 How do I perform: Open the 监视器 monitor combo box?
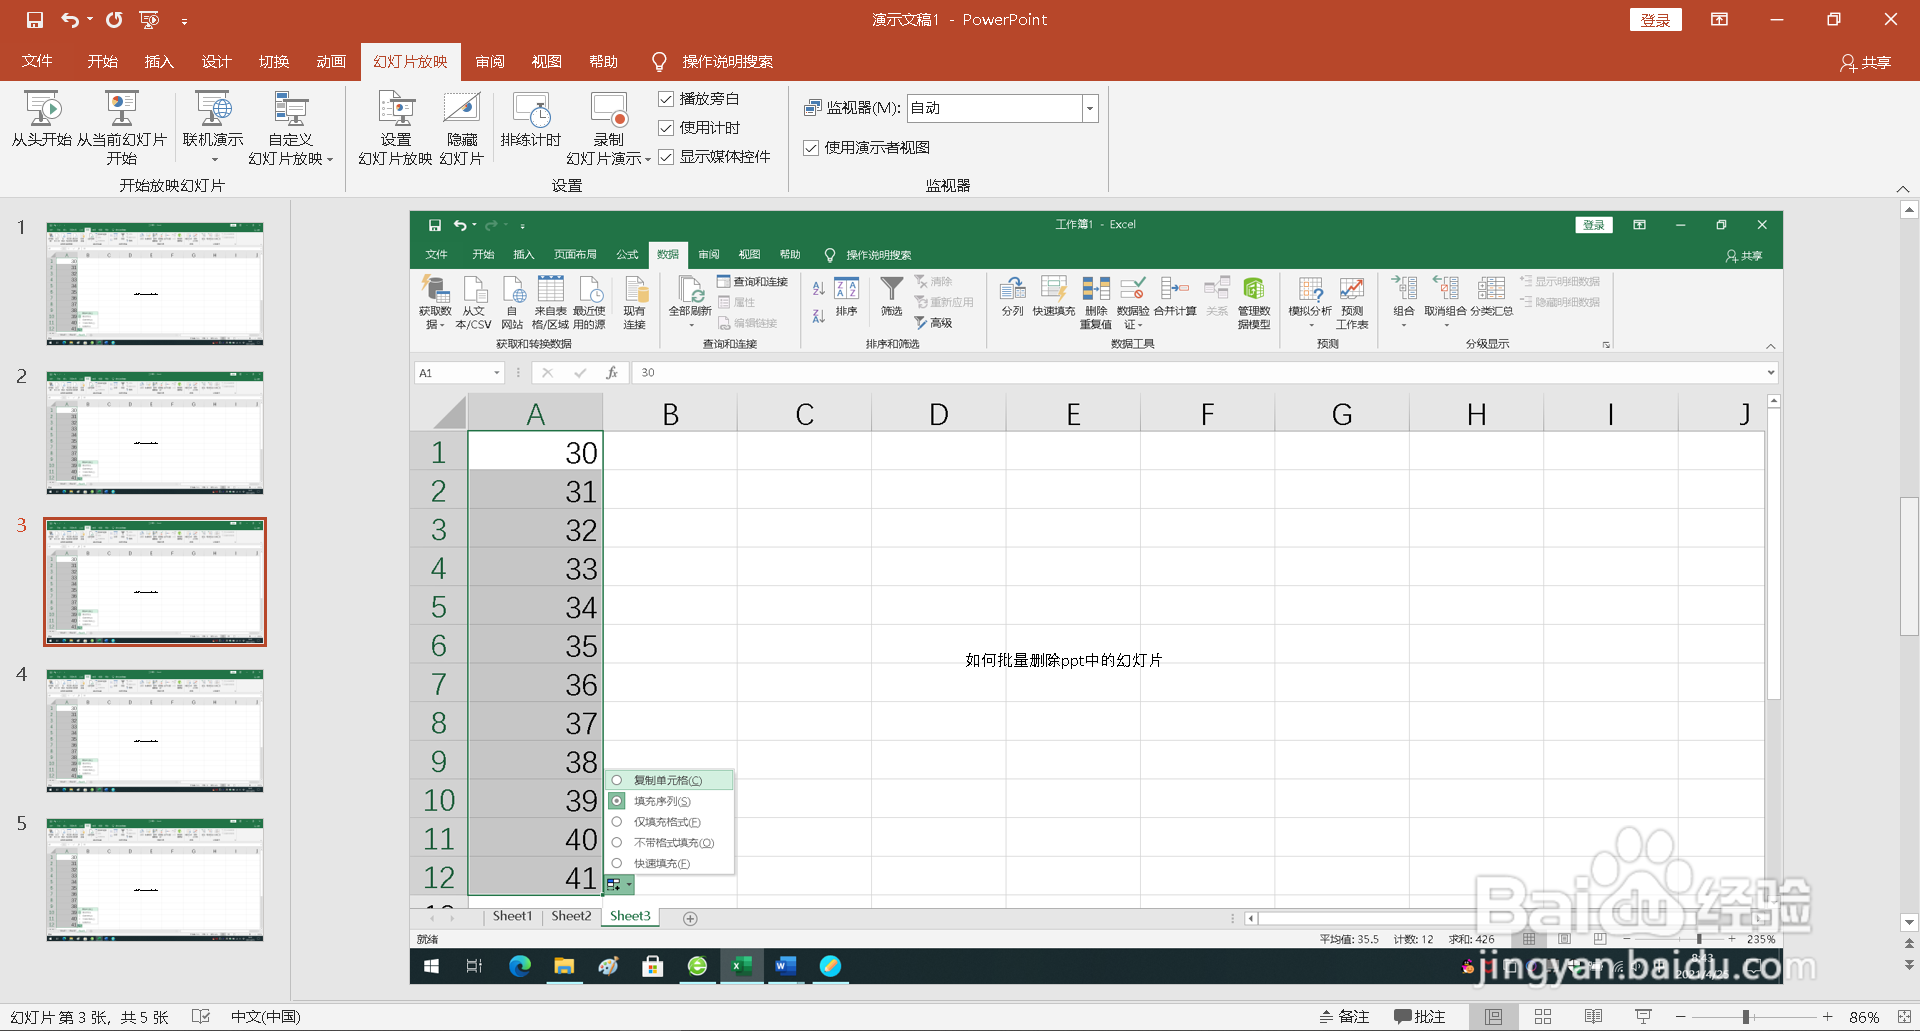(x=1002, y=108)
